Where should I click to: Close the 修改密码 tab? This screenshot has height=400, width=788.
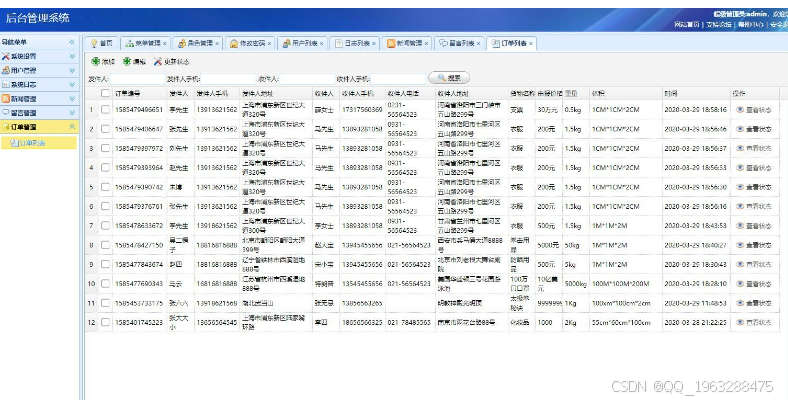point(269,44)
